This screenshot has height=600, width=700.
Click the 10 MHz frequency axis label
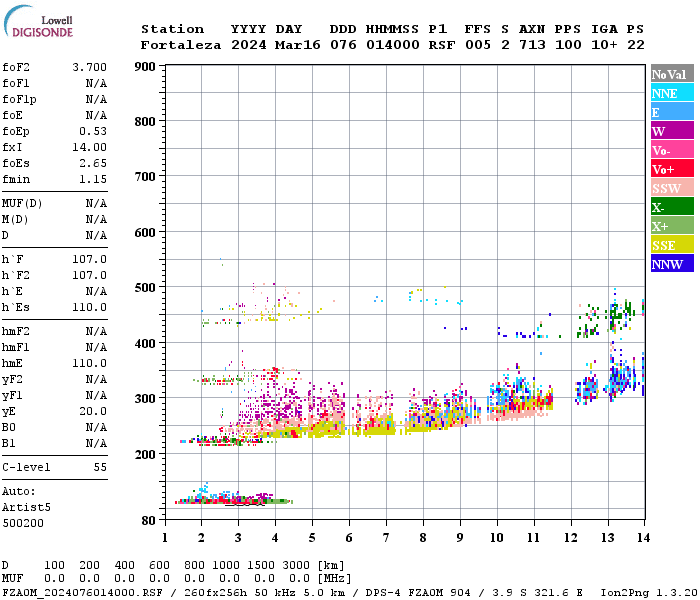[497, 538]
